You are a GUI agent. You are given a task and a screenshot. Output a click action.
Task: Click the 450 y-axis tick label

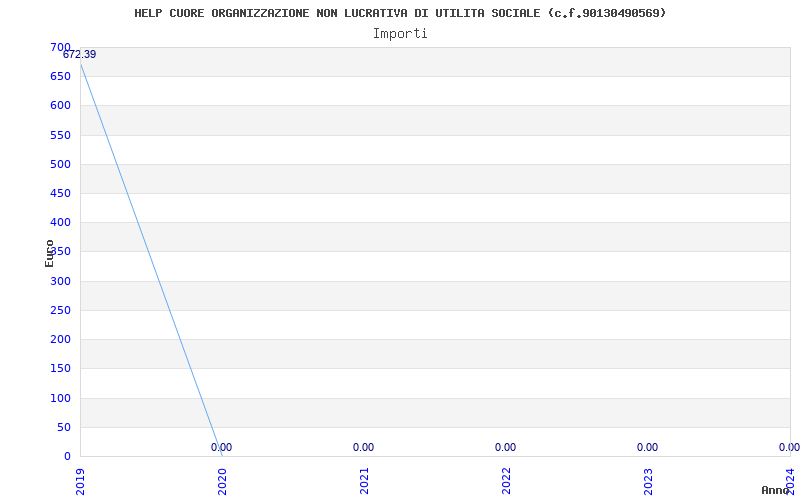click(x=60, y=193)
